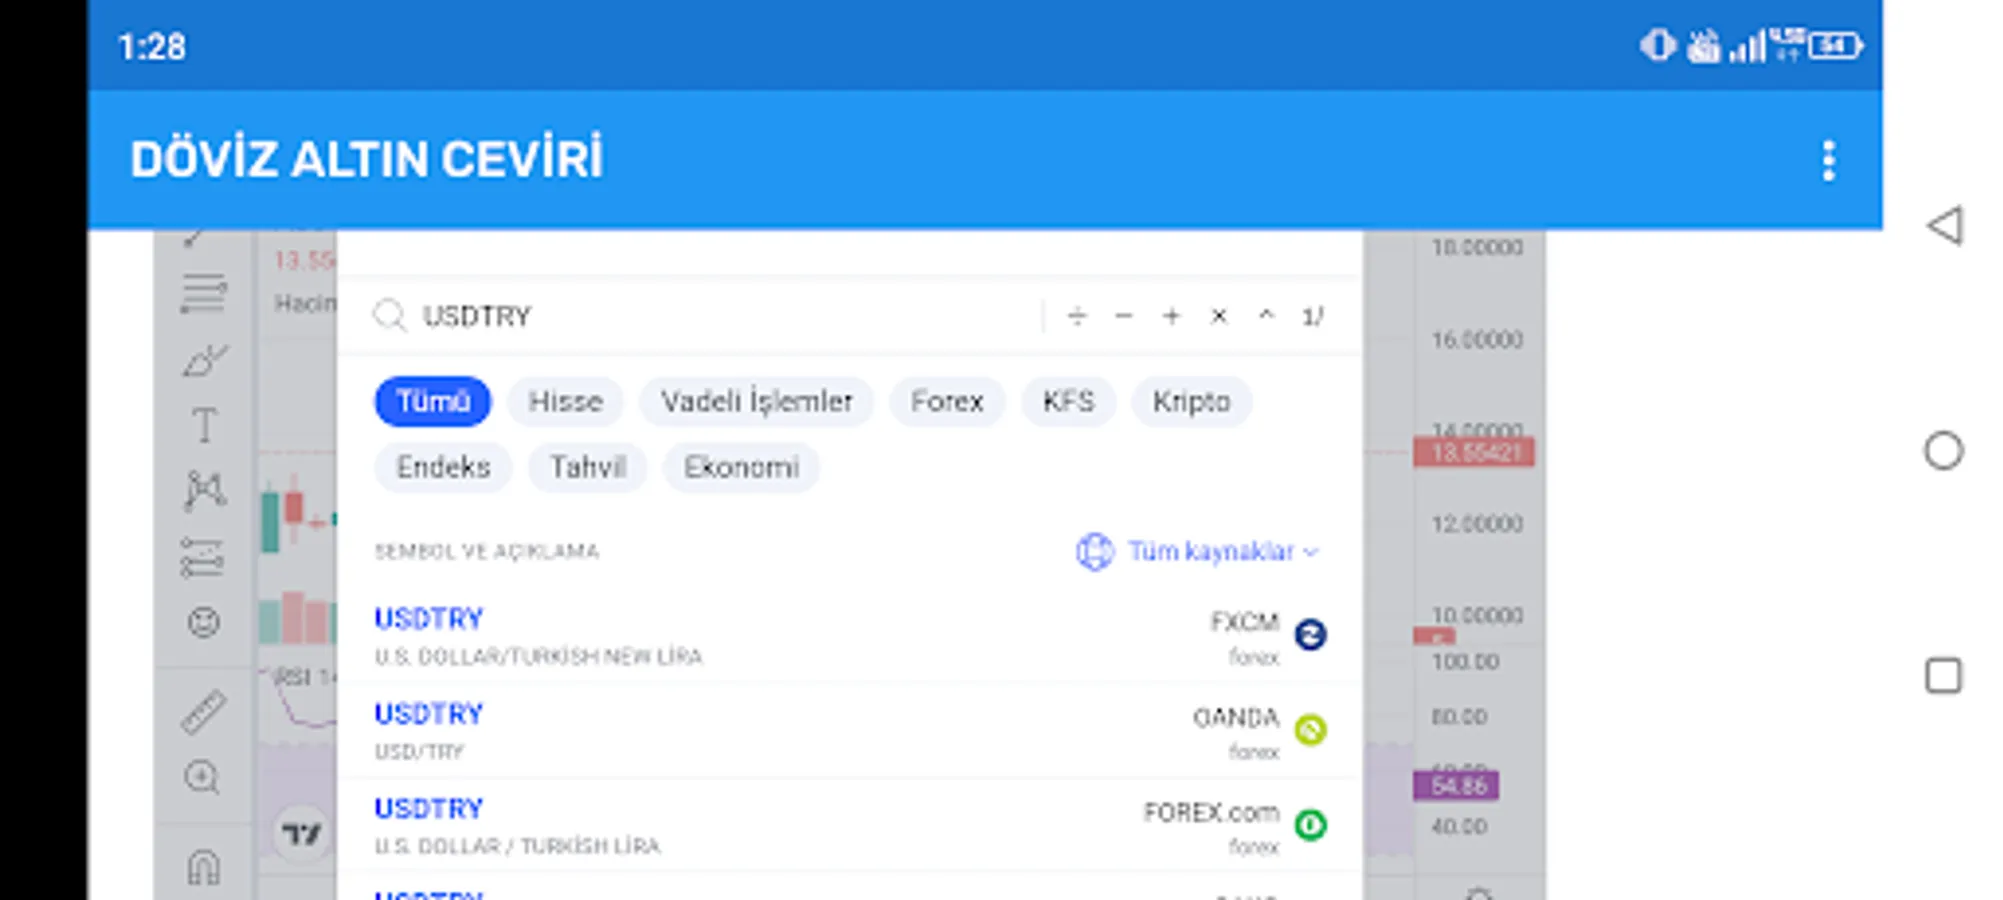Viewport: 2003px width, 900px height.
Task: Insert the plus operator in symbol search
Action: click(x=1171, y=316)
